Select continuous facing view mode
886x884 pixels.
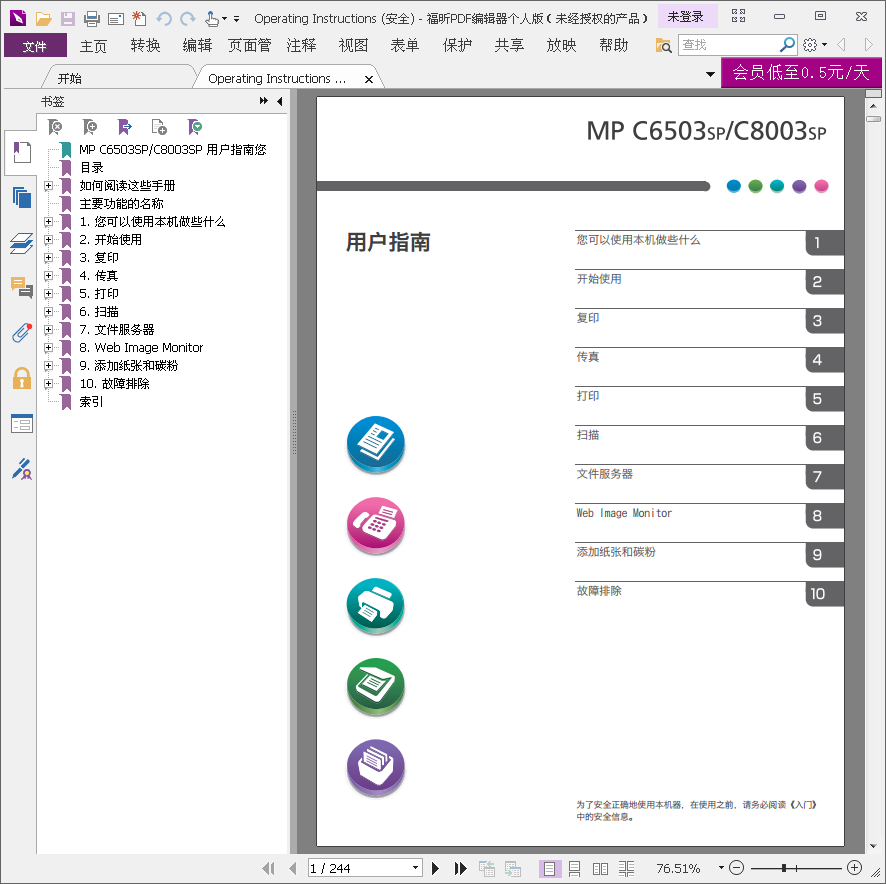click(626, 868)
